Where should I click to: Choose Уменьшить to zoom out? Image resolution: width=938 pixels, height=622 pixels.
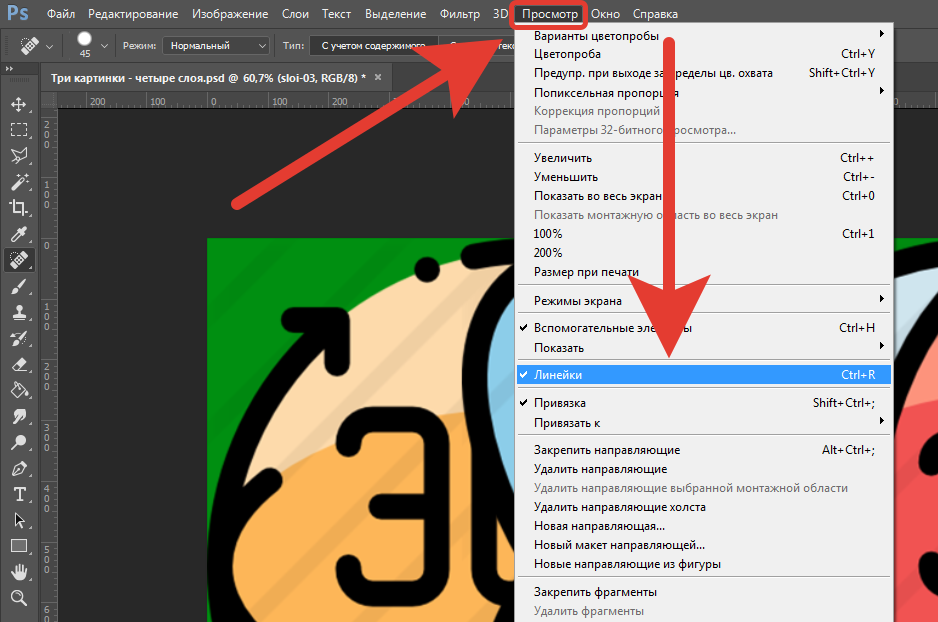point(704,177)
